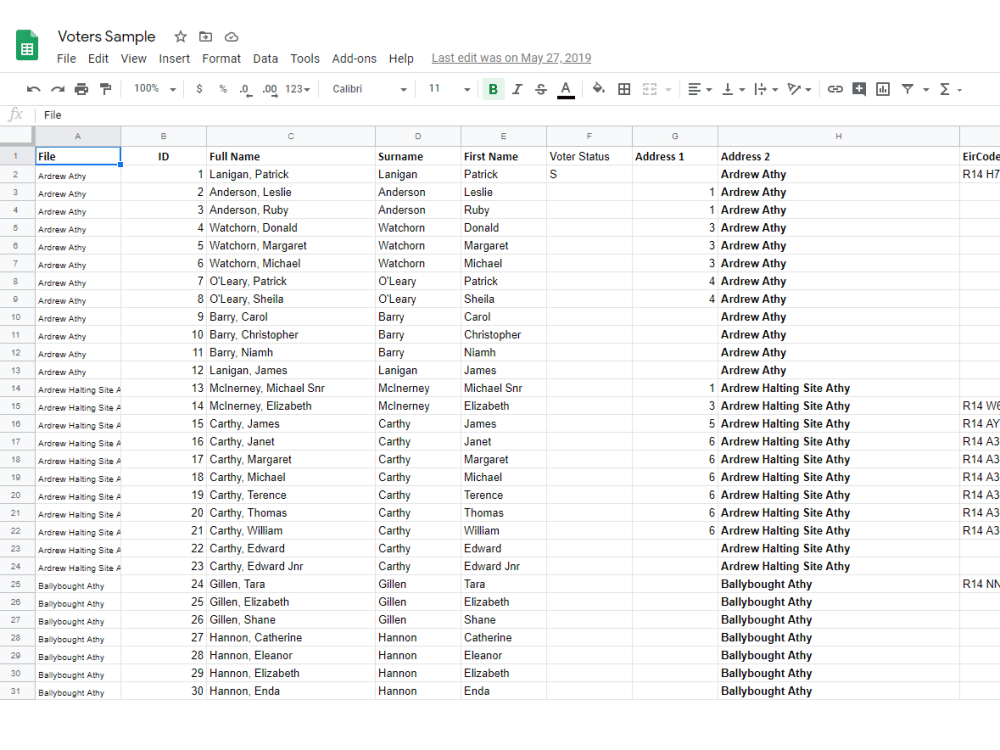Open the fill color picker

pos(598,89)
